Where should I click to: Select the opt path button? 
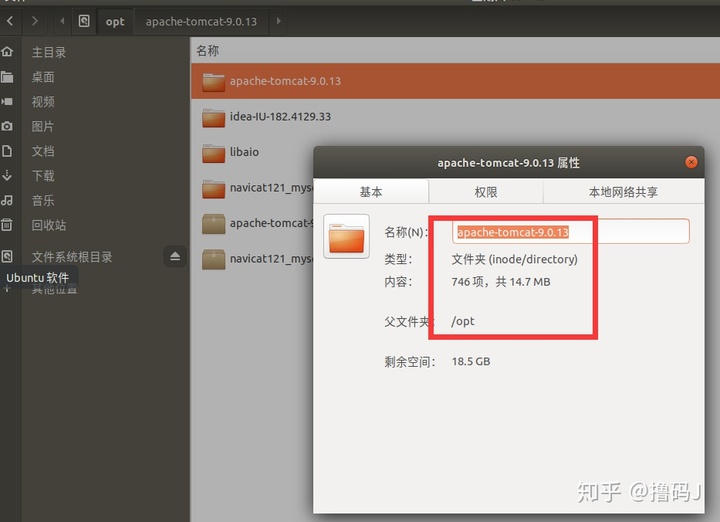click(115, 22)
